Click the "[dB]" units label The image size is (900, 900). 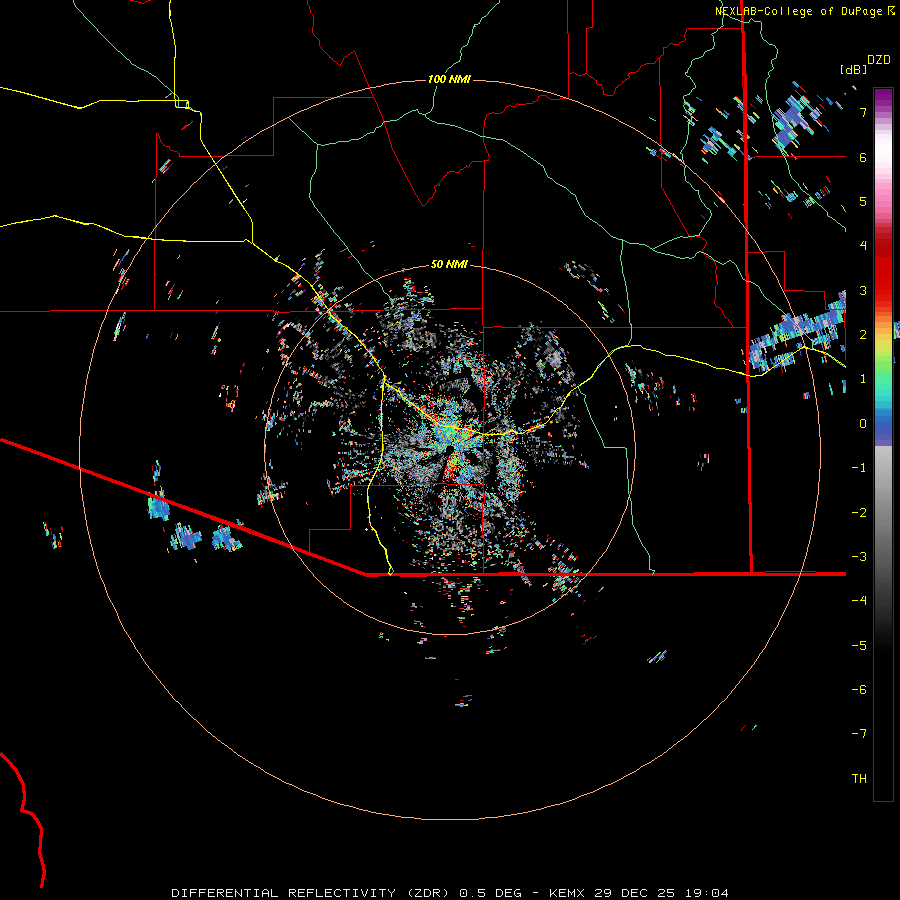(x=853, y=69)
